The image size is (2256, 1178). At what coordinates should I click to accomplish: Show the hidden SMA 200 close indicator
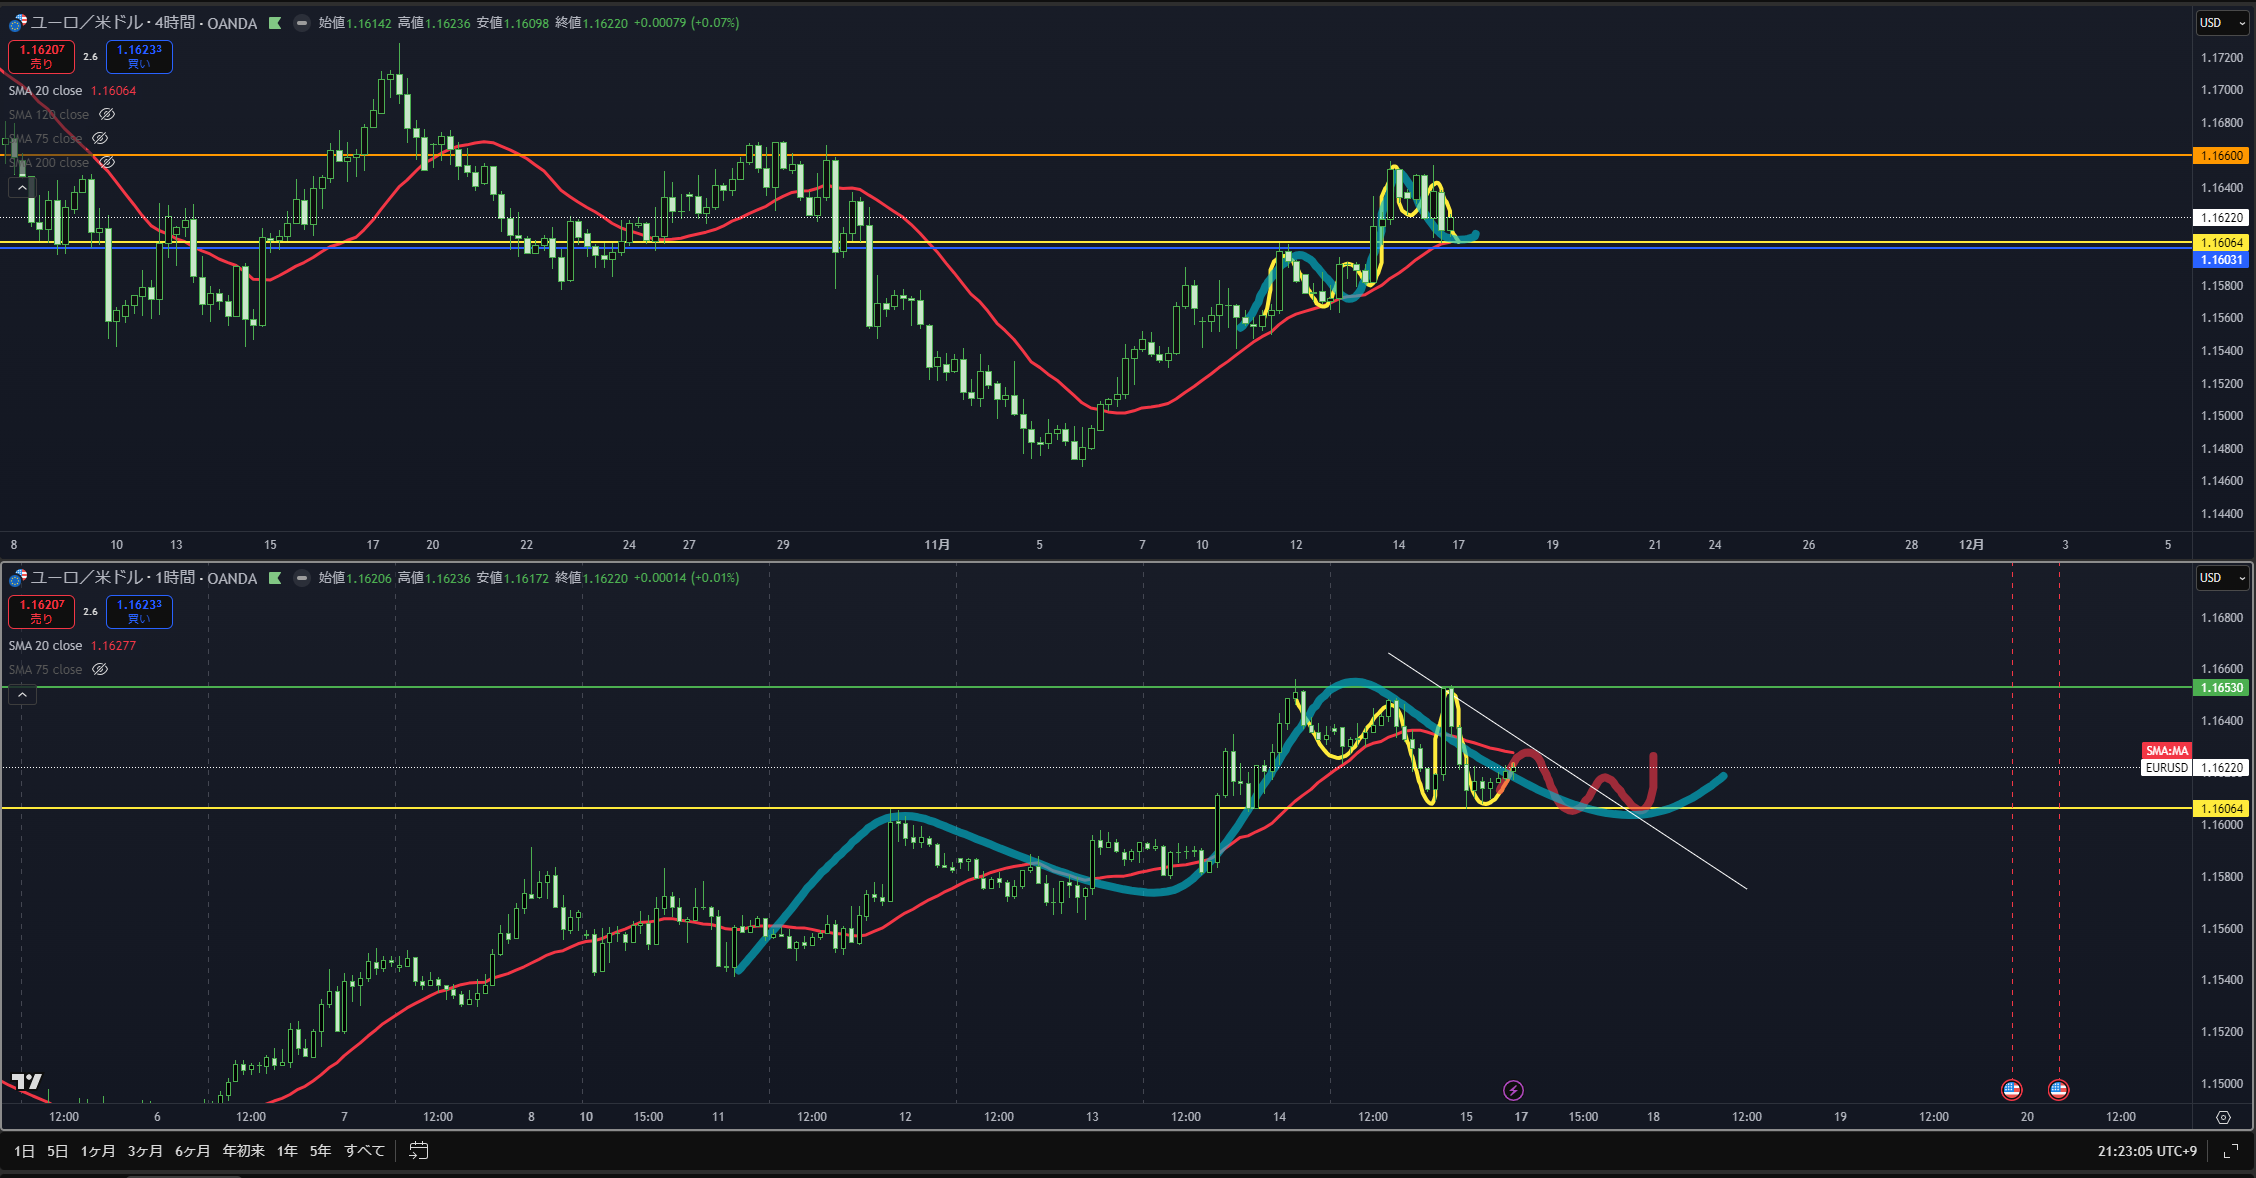click(107, 162)
